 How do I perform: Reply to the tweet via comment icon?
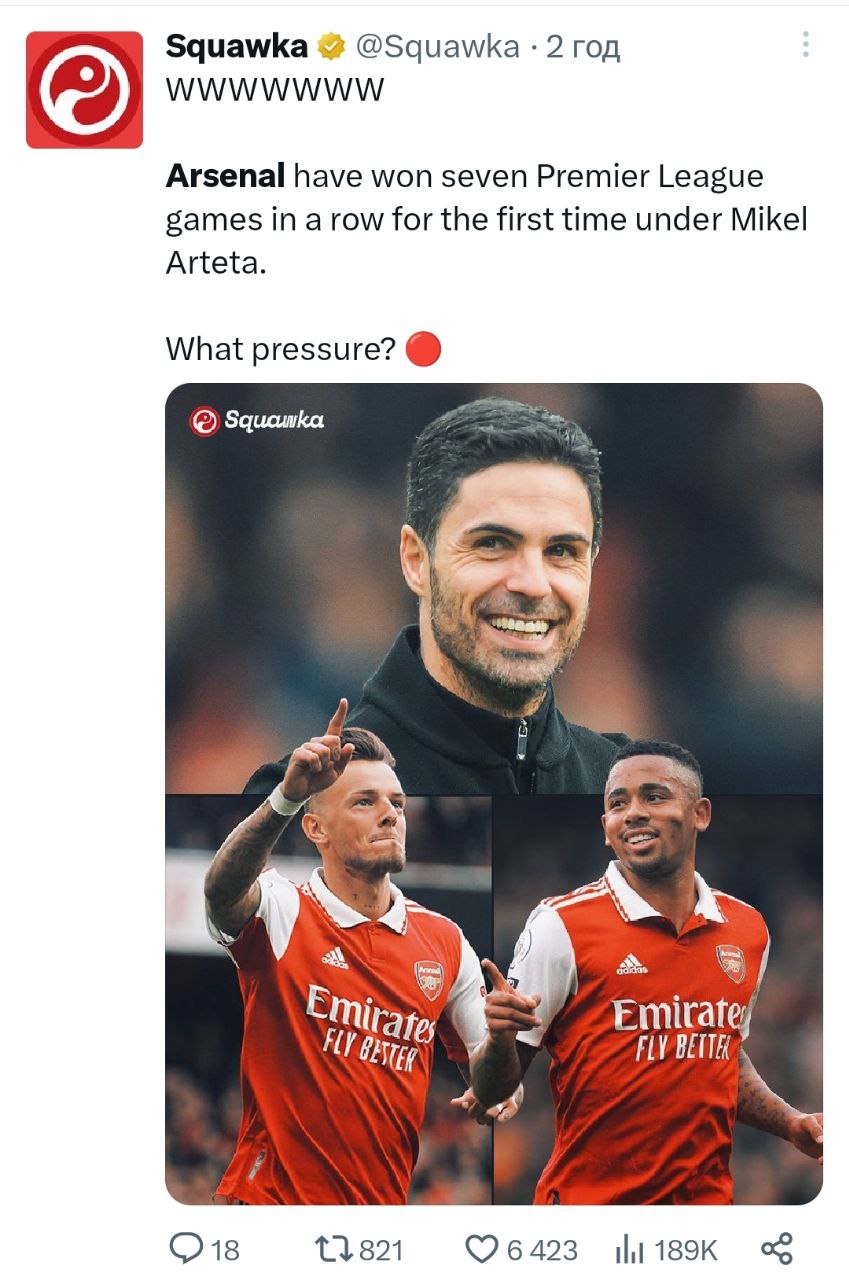(188, 1247)
